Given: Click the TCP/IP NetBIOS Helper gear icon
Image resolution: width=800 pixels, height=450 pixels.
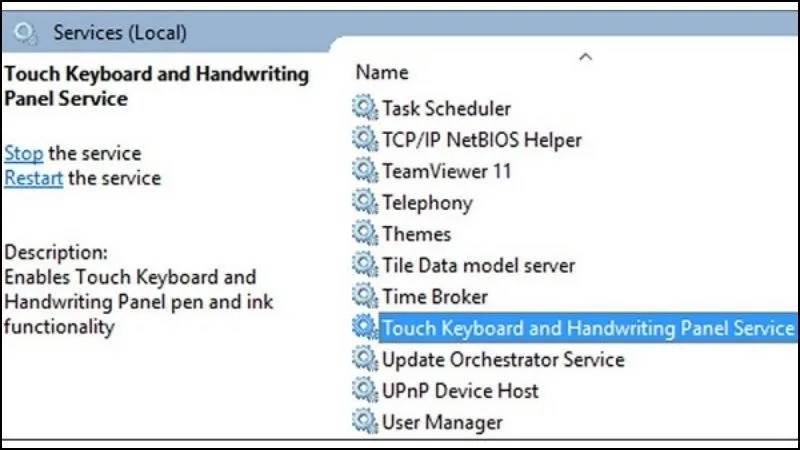Looking at the screenshot, I should [364, 139].
